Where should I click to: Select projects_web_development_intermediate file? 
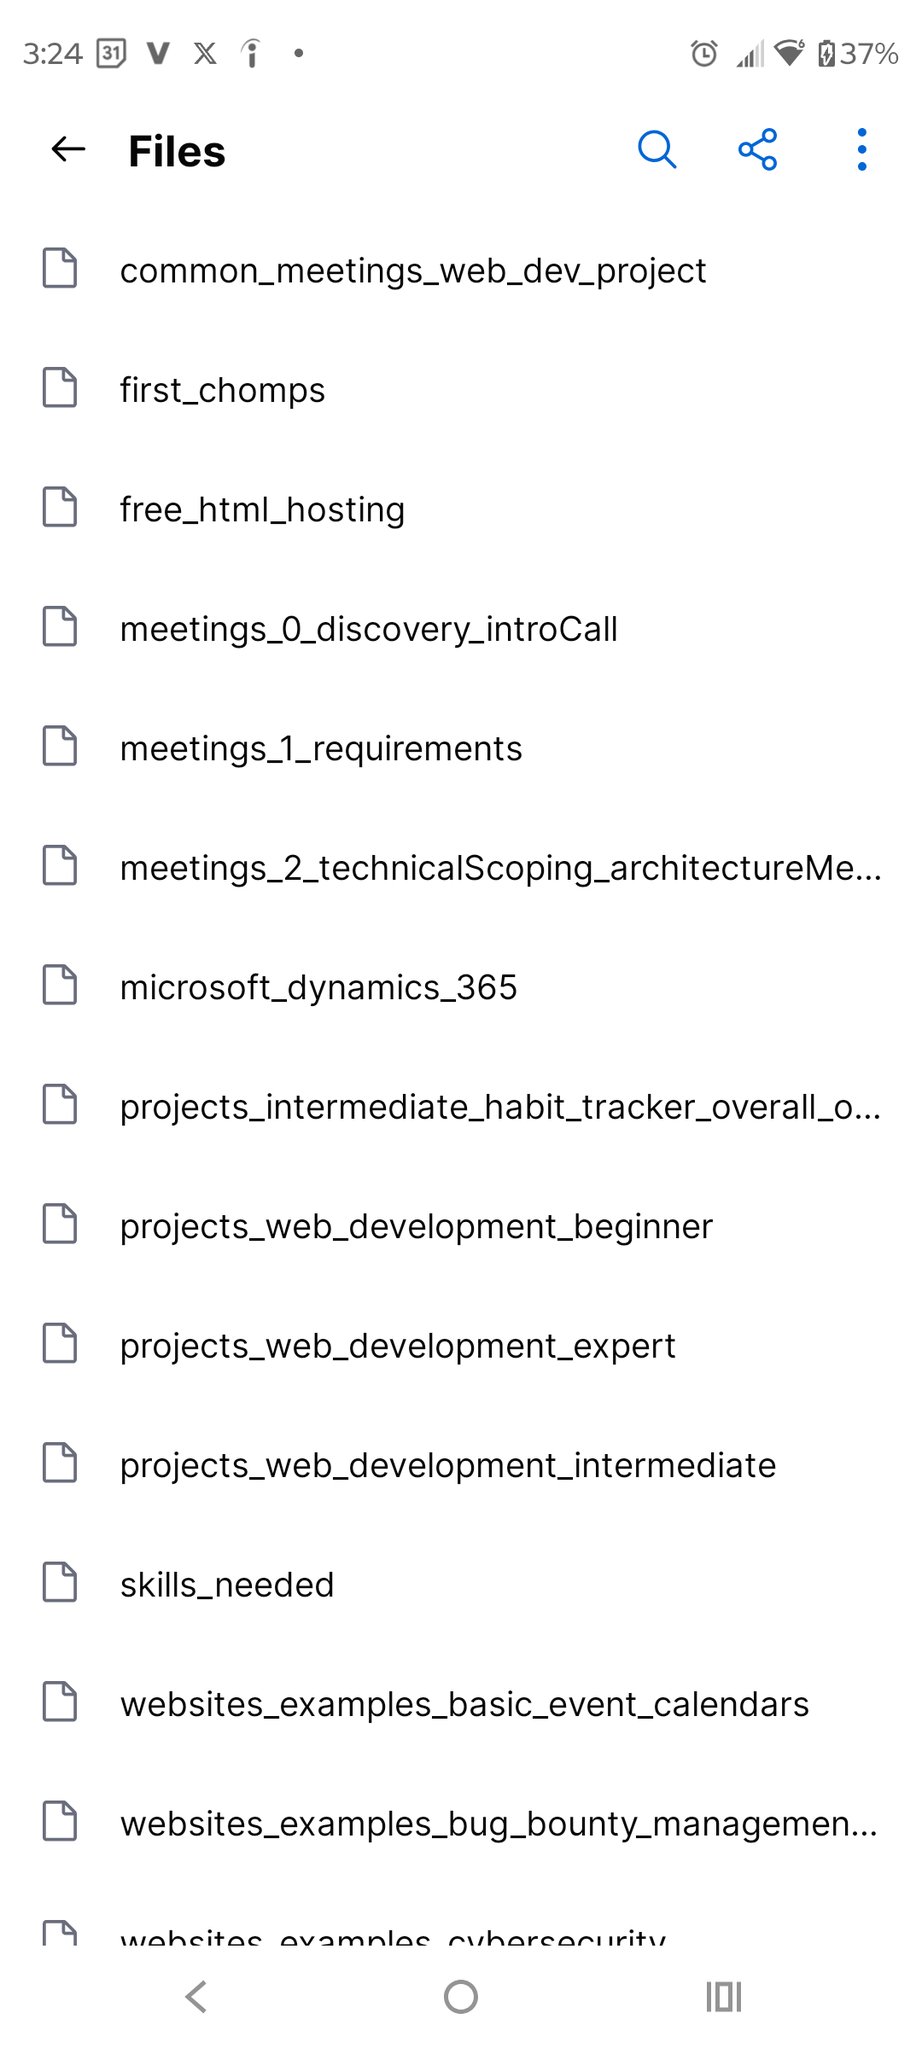coord(447,1465)
